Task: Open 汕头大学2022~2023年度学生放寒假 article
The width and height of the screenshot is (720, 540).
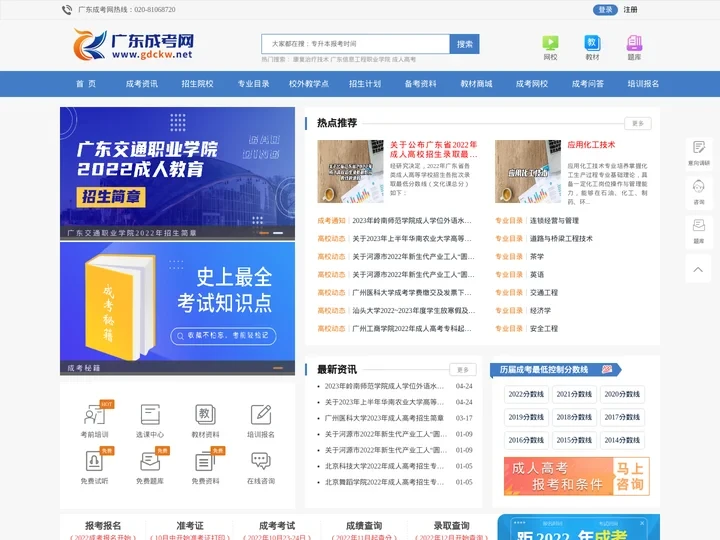Action: [413, 311]
